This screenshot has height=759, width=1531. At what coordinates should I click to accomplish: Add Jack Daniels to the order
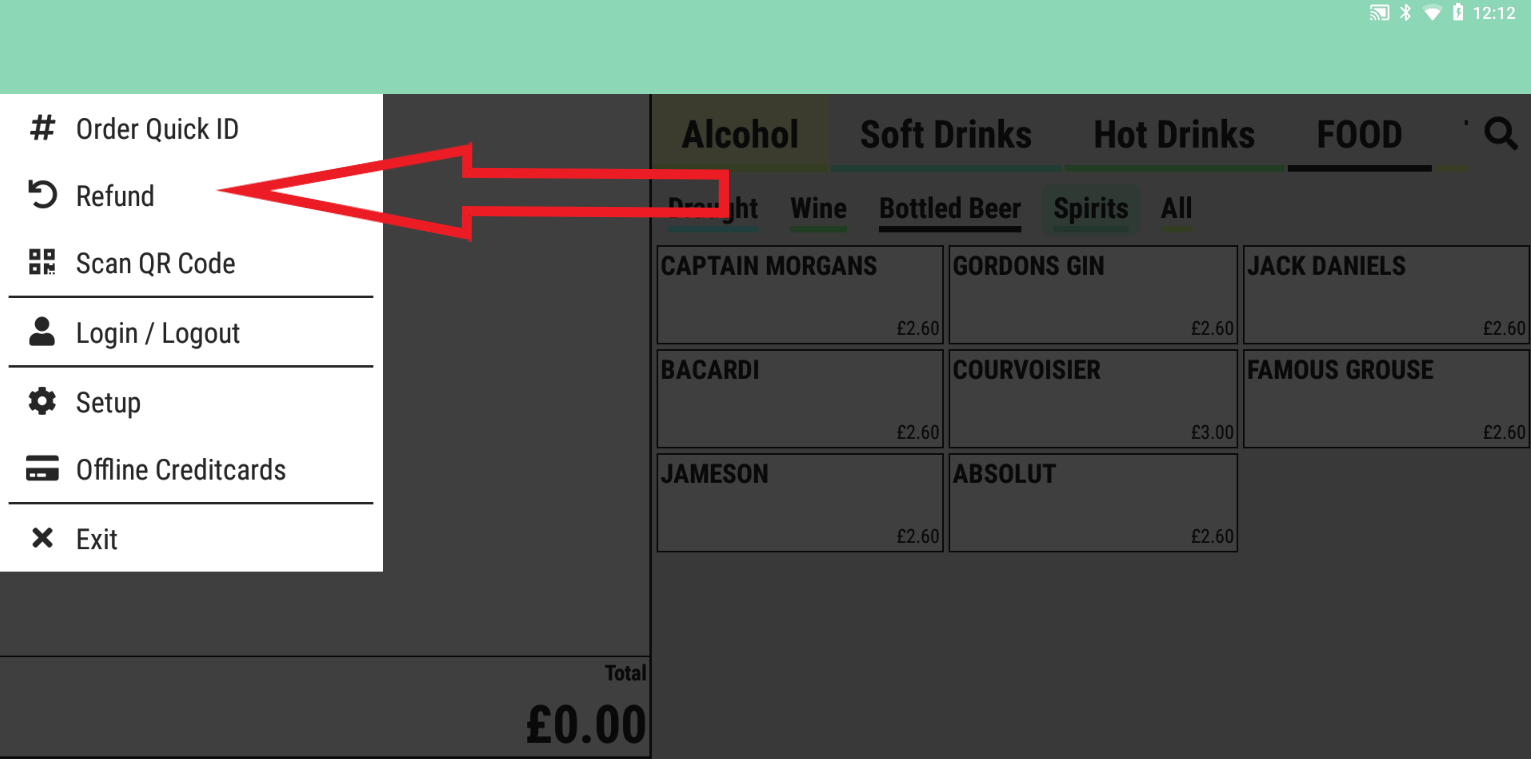coord(1386,295)
